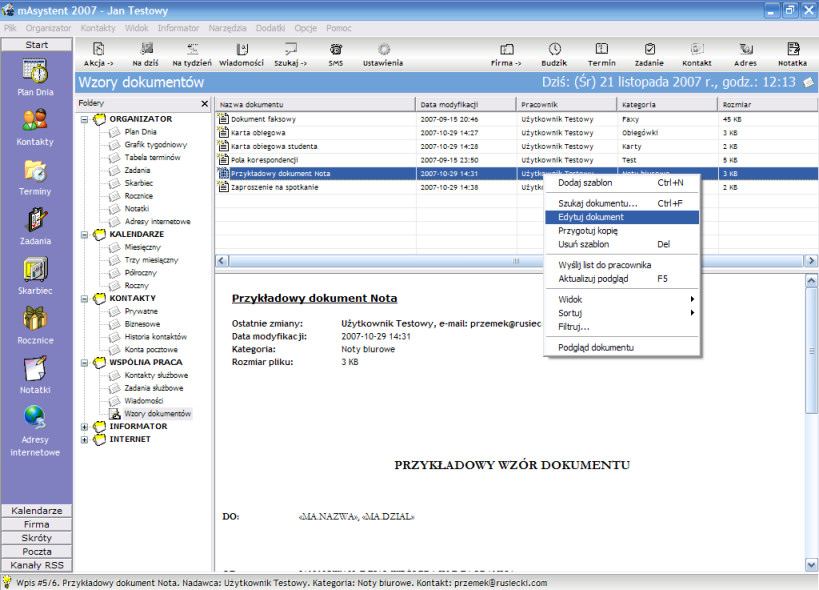
Task: Select Dodaj szablon in context menu
Action: click(622, 183)
